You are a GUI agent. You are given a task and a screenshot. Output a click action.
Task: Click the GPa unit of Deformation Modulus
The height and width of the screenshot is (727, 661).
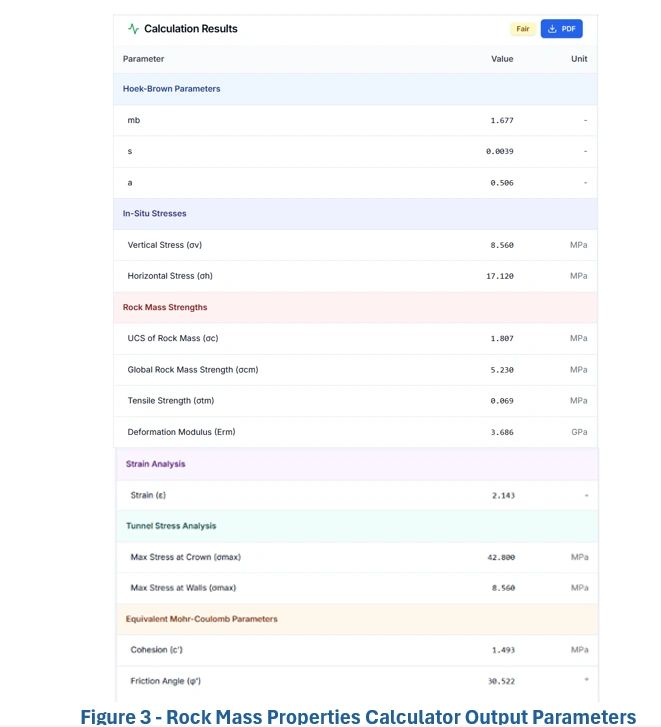point(579,432)
